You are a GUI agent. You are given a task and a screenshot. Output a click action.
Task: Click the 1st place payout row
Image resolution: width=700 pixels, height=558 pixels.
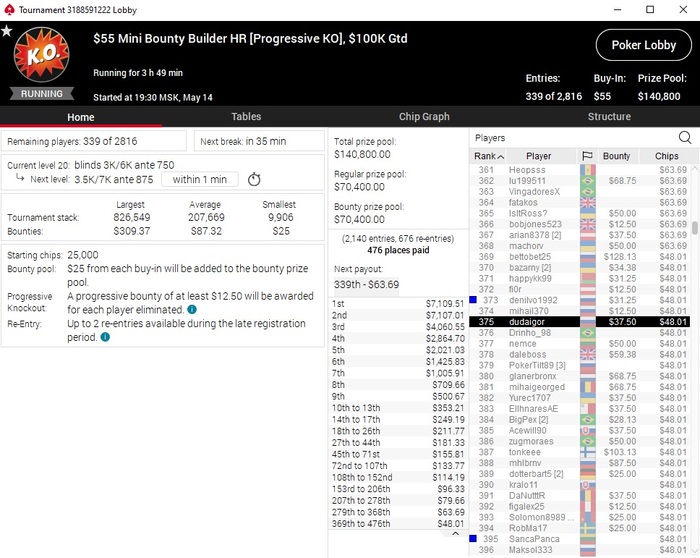[398, 304]
